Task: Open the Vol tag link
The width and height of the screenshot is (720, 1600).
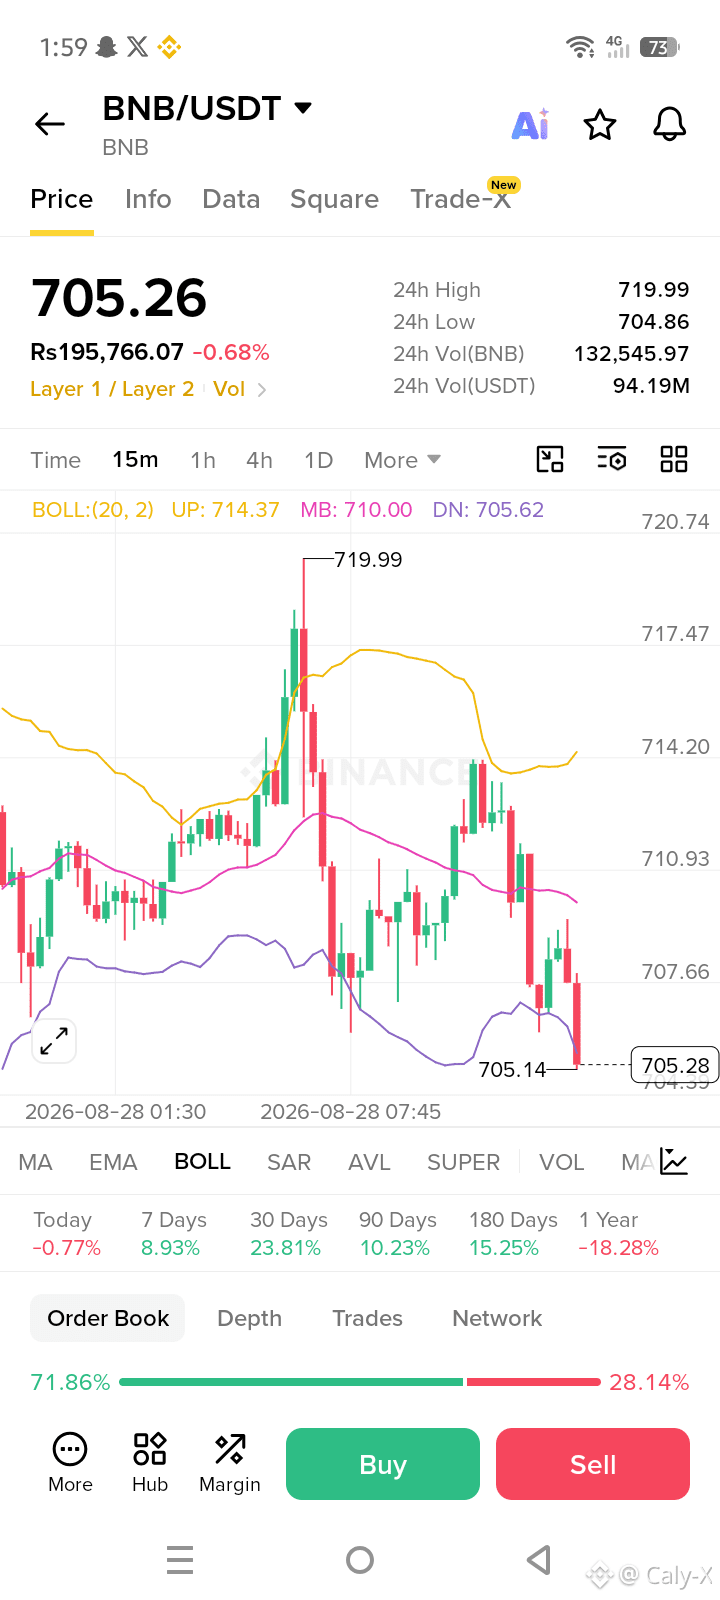Action: tap(229, 389)
